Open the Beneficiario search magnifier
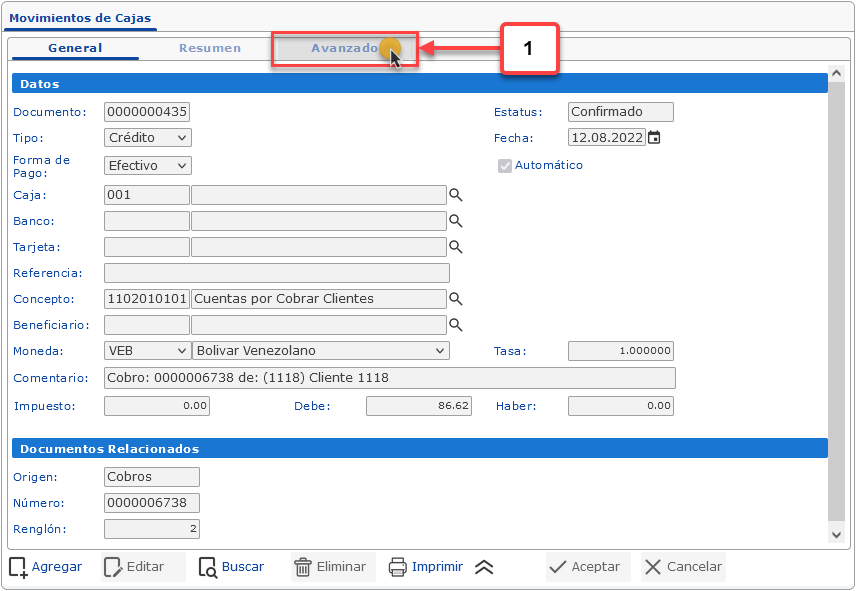Screen dimensions: 856x591 455,324
